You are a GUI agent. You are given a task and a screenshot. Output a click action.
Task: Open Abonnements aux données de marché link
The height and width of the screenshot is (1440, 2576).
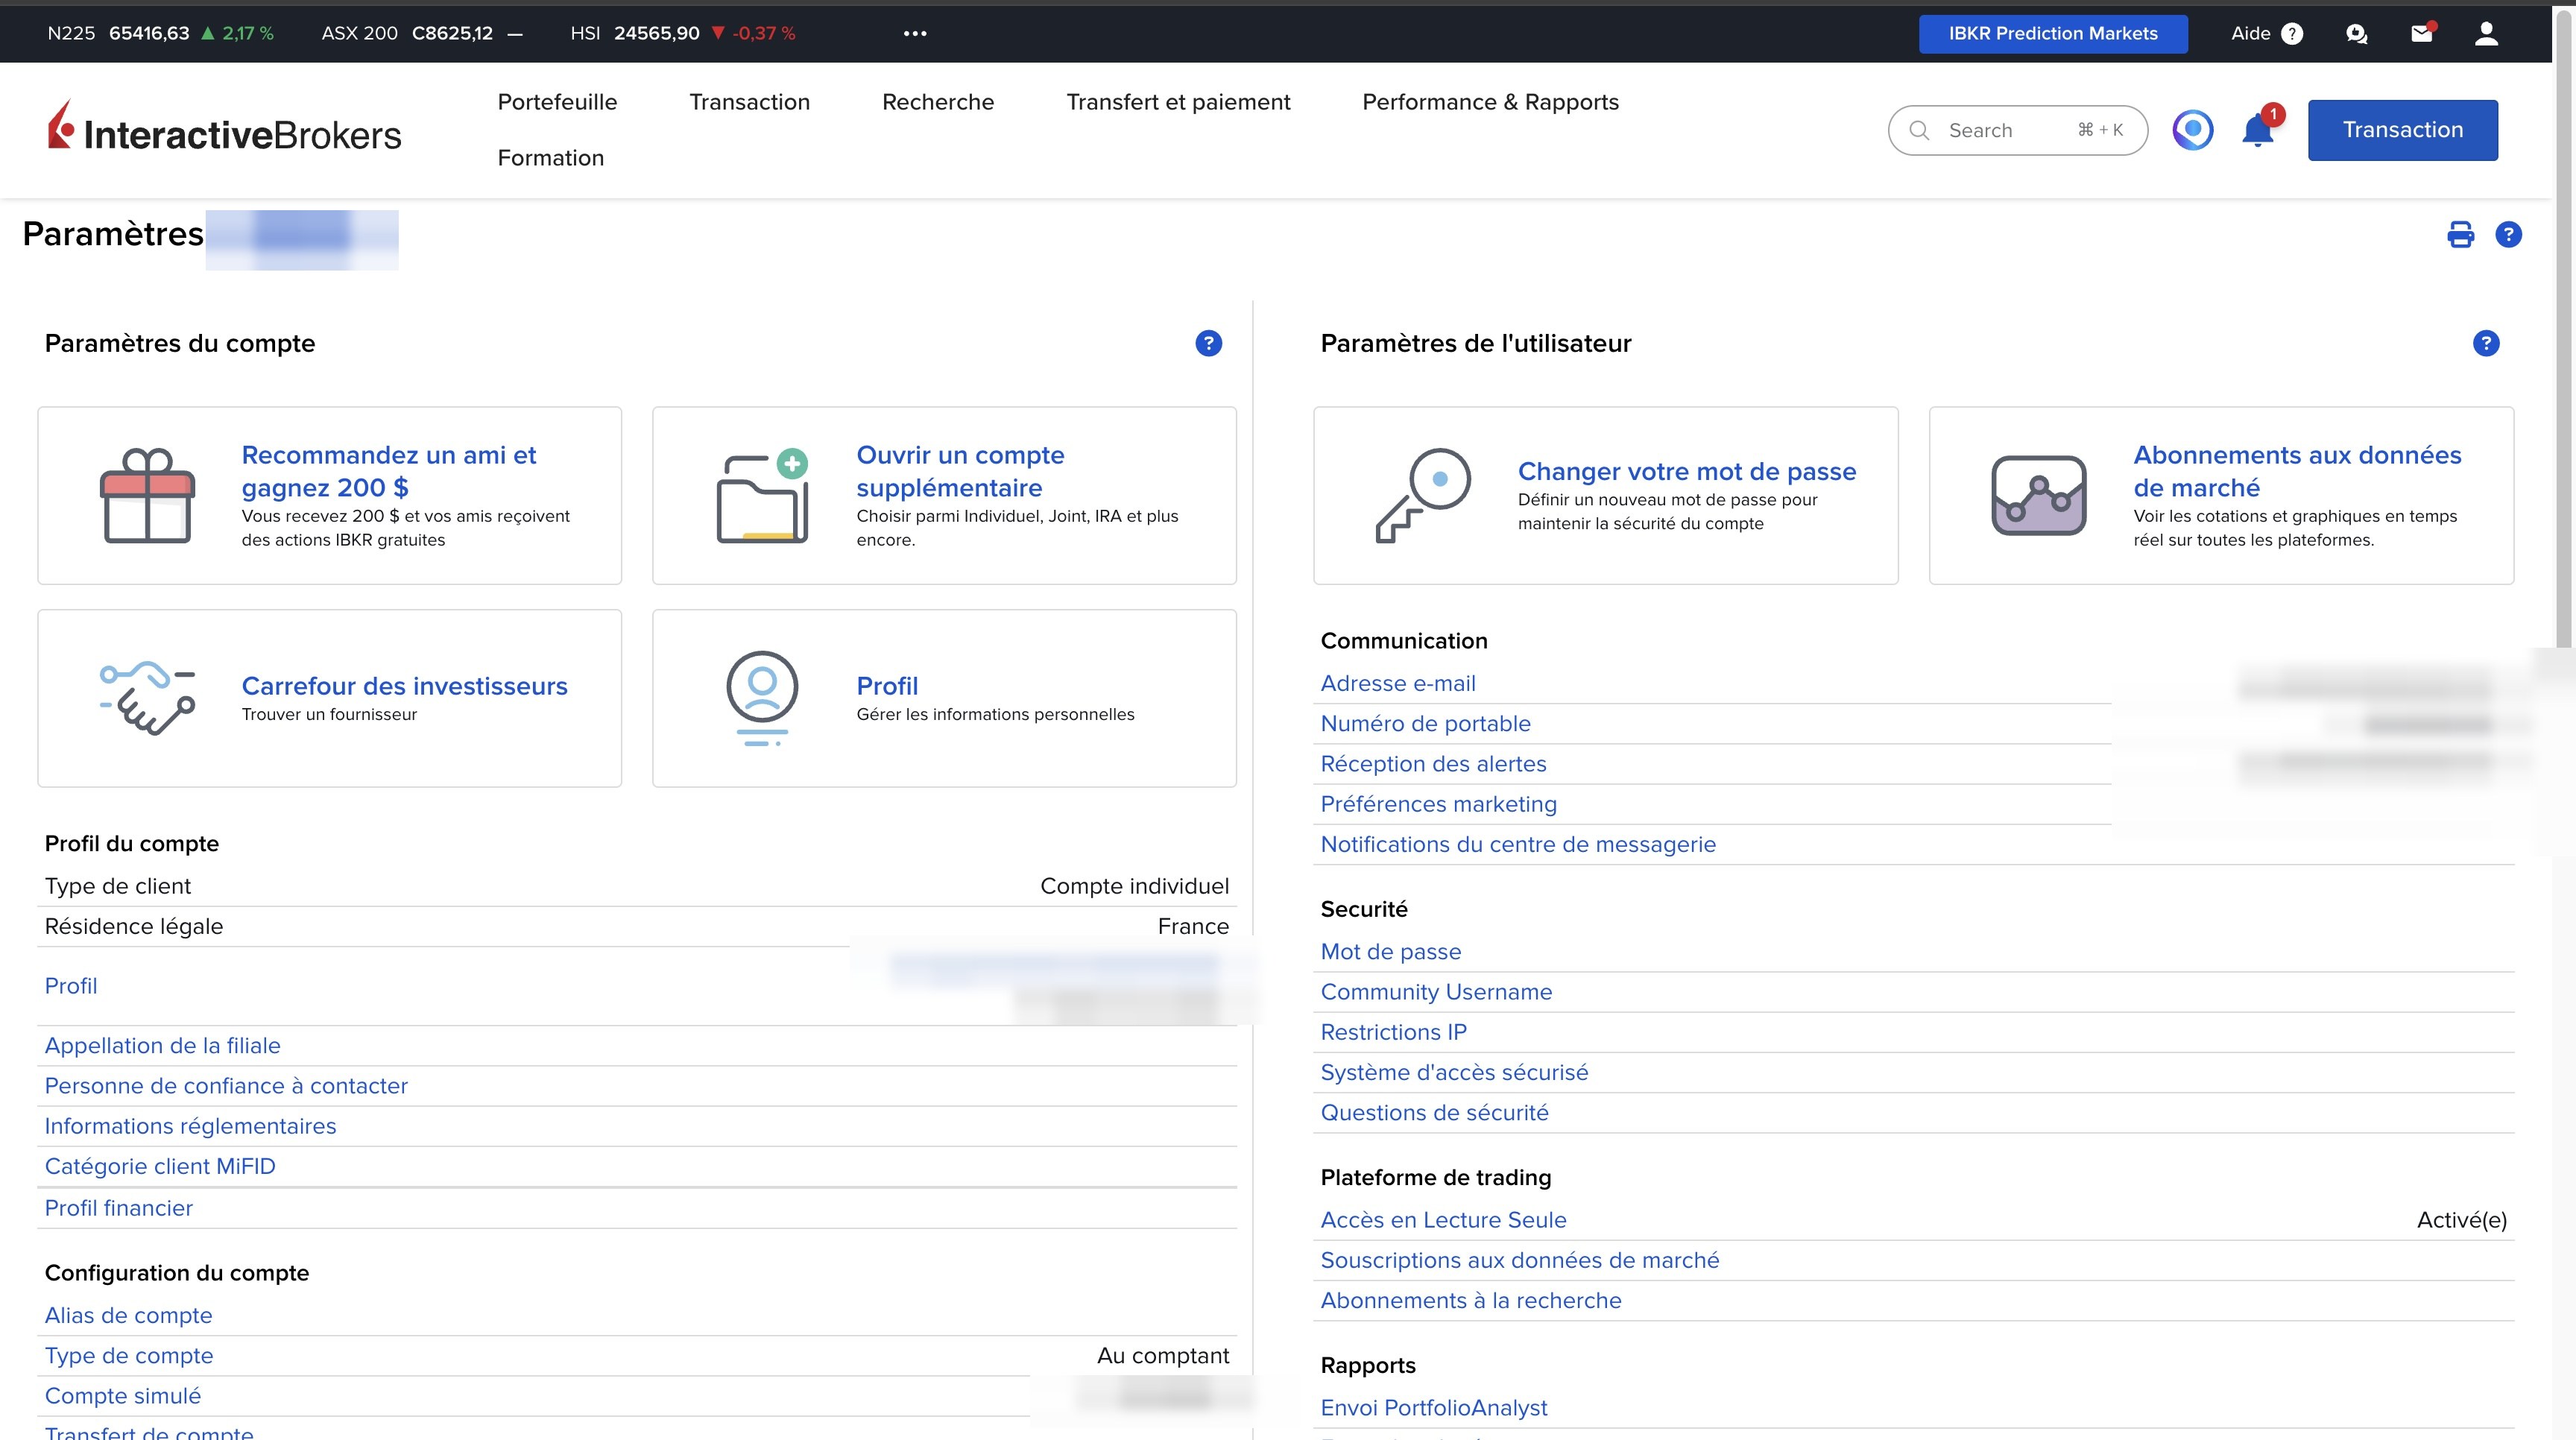2297,471
